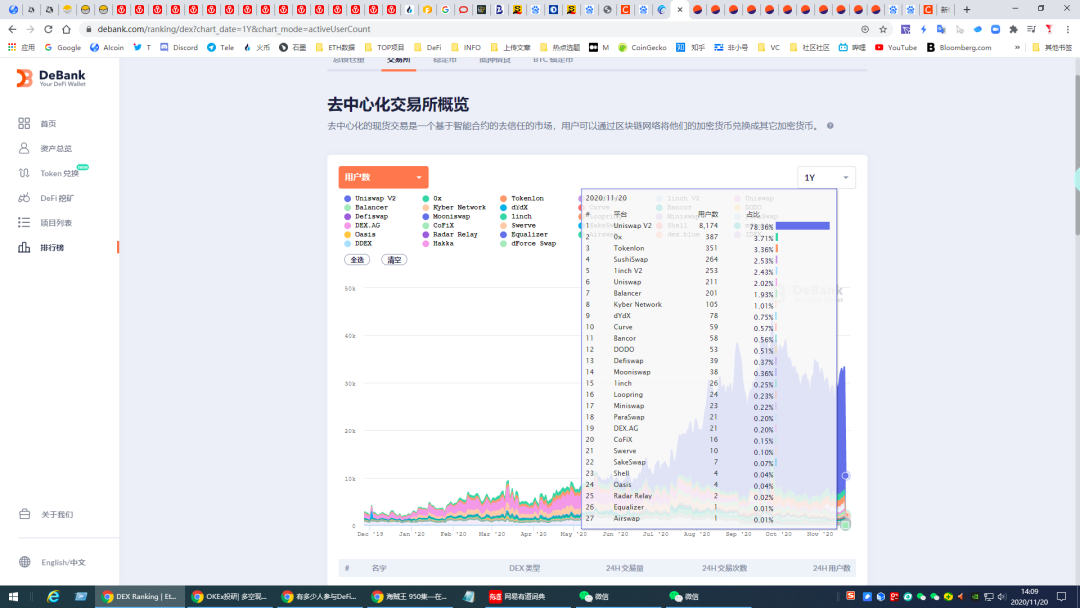Screen dimensions: 1080x608
Task: Open the 1Y time range dropdown
Action: point(826,177)
